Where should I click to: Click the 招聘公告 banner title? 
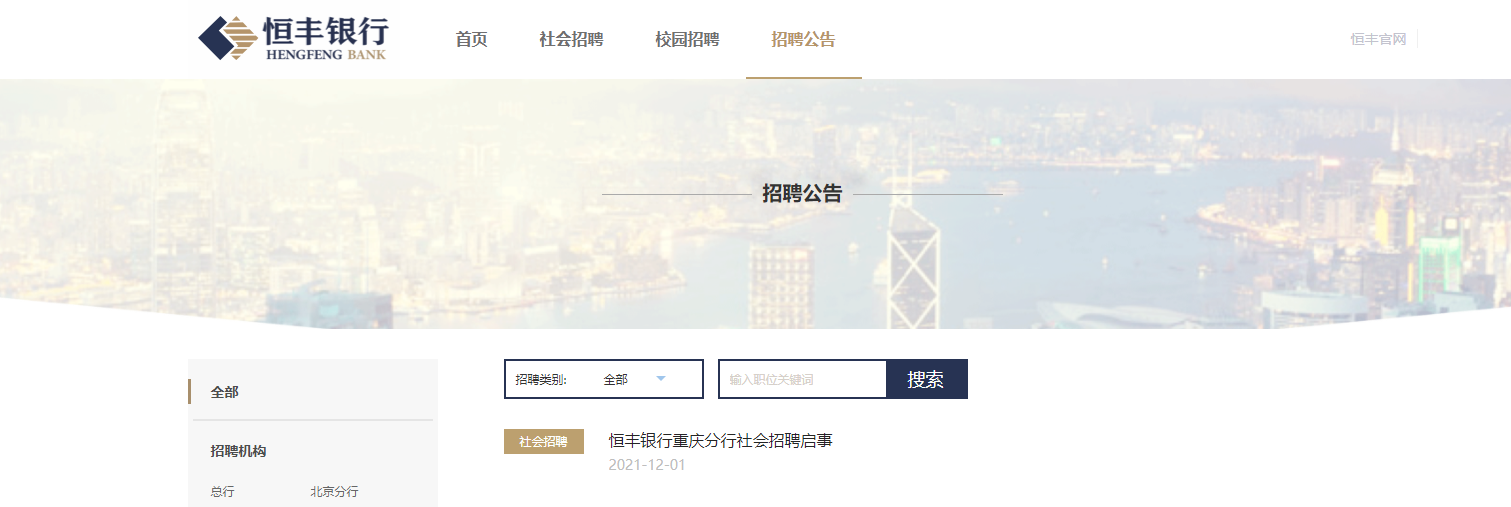click(802, 194)
